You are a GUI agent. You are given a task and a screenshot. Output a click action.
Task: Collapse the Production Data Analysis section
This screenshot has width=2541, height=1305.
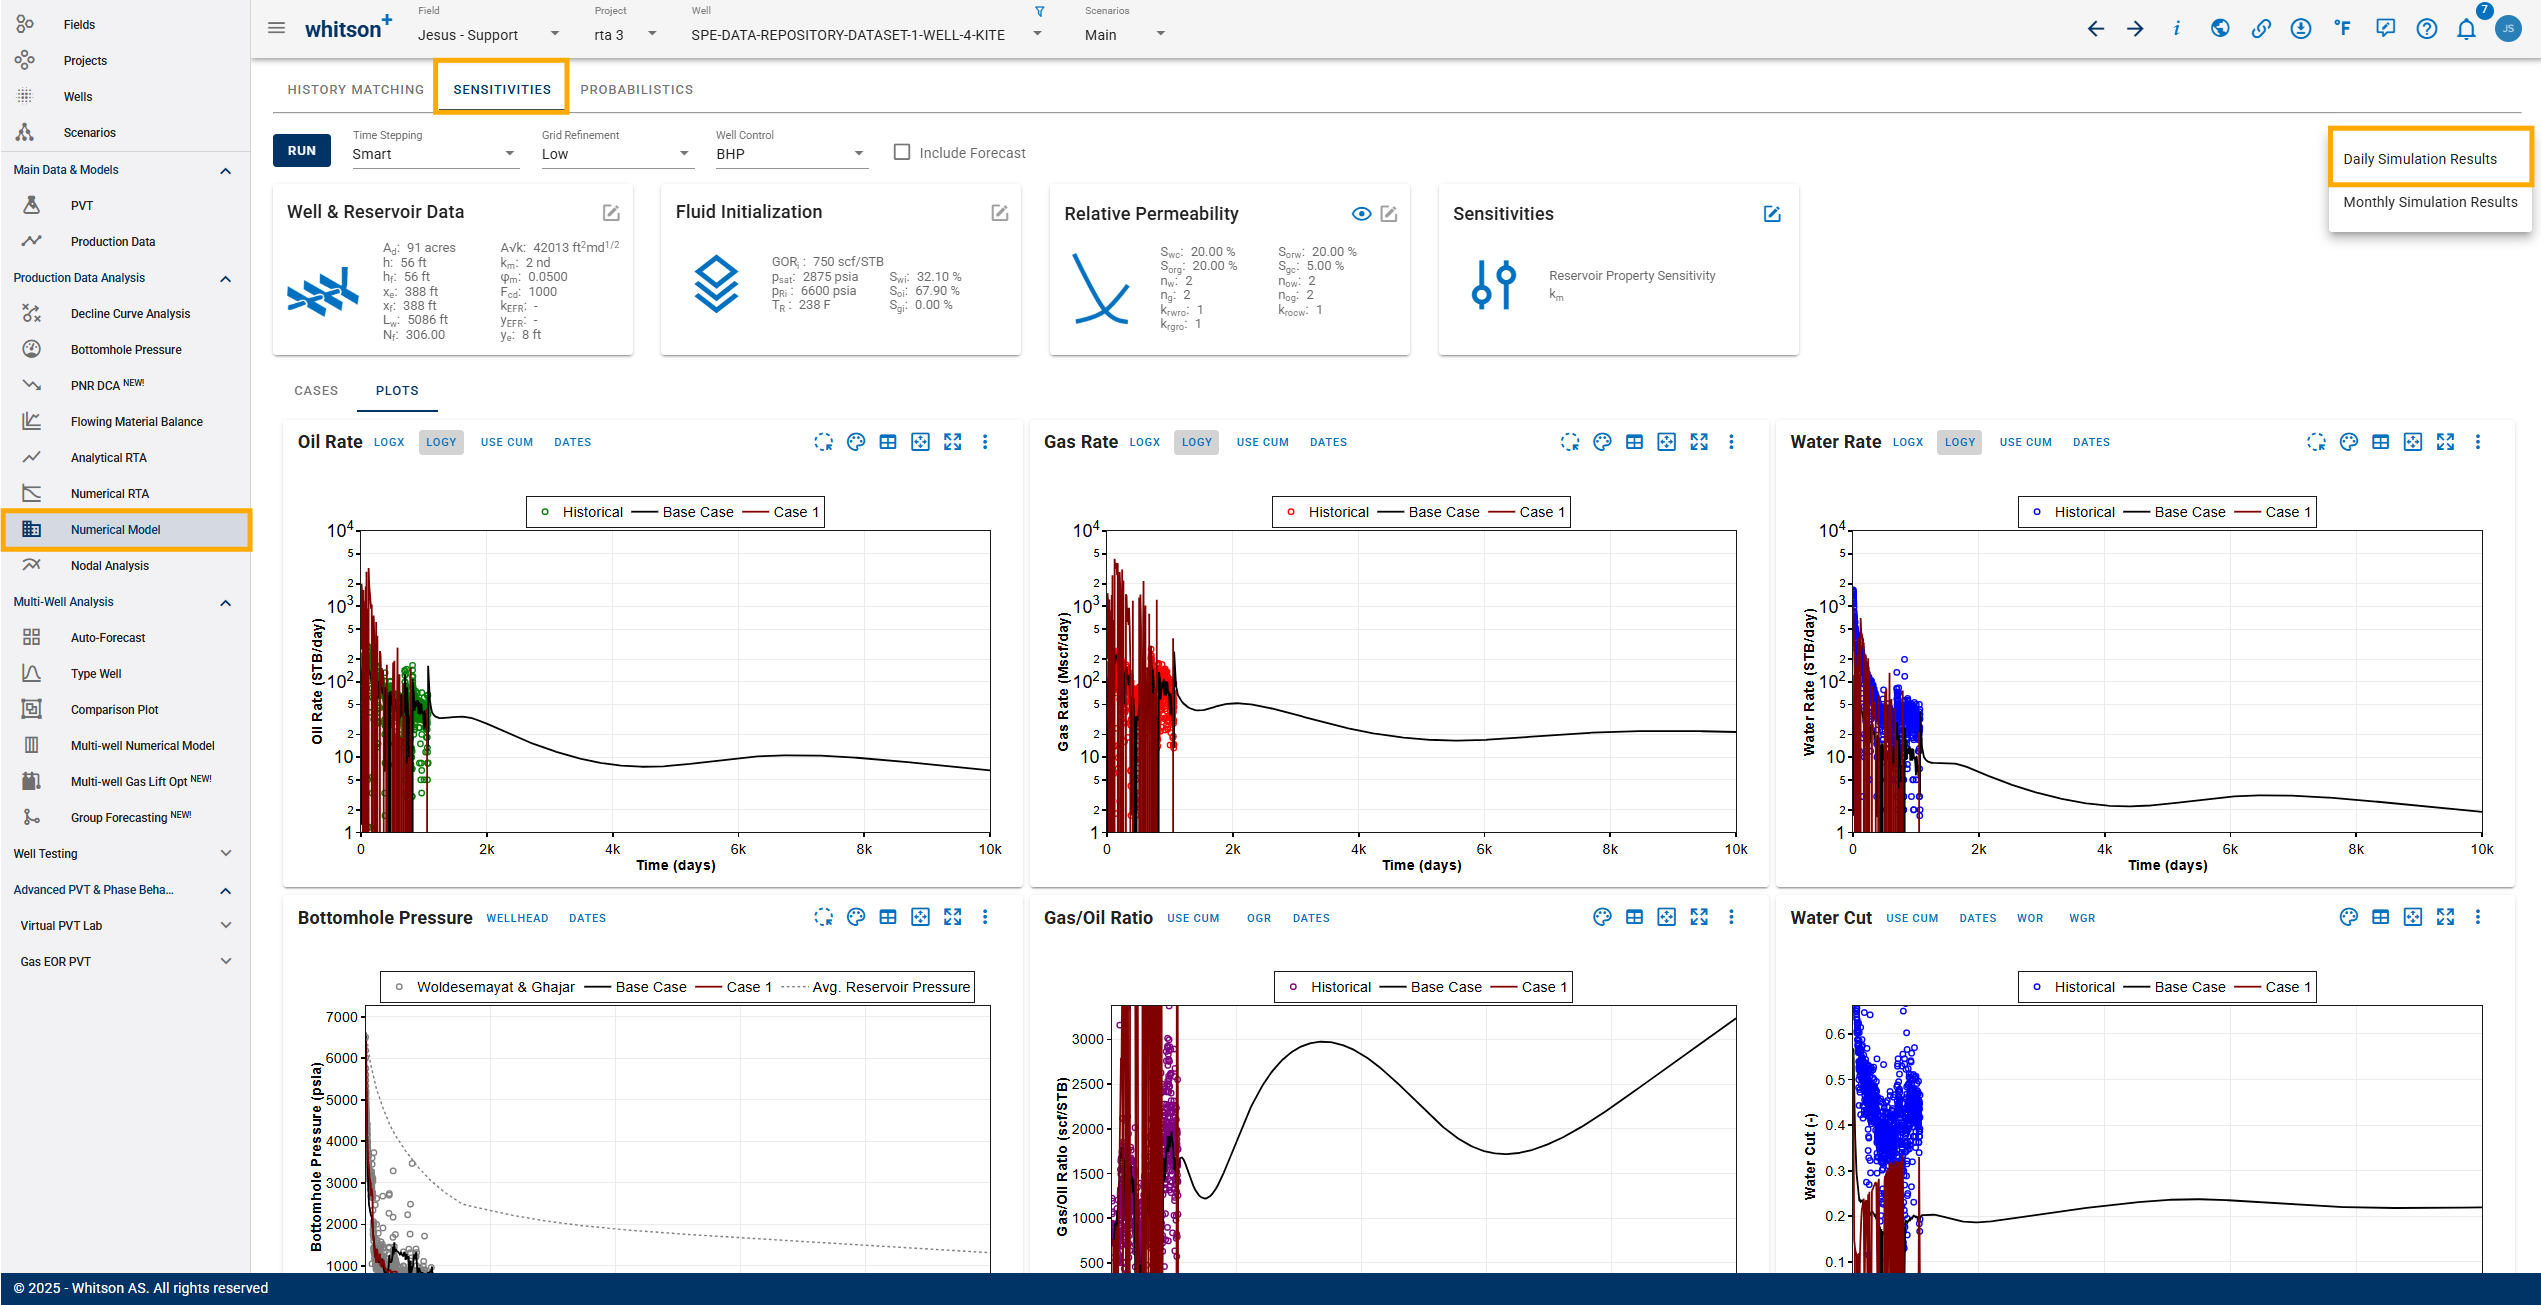click(x=226, y=278)
